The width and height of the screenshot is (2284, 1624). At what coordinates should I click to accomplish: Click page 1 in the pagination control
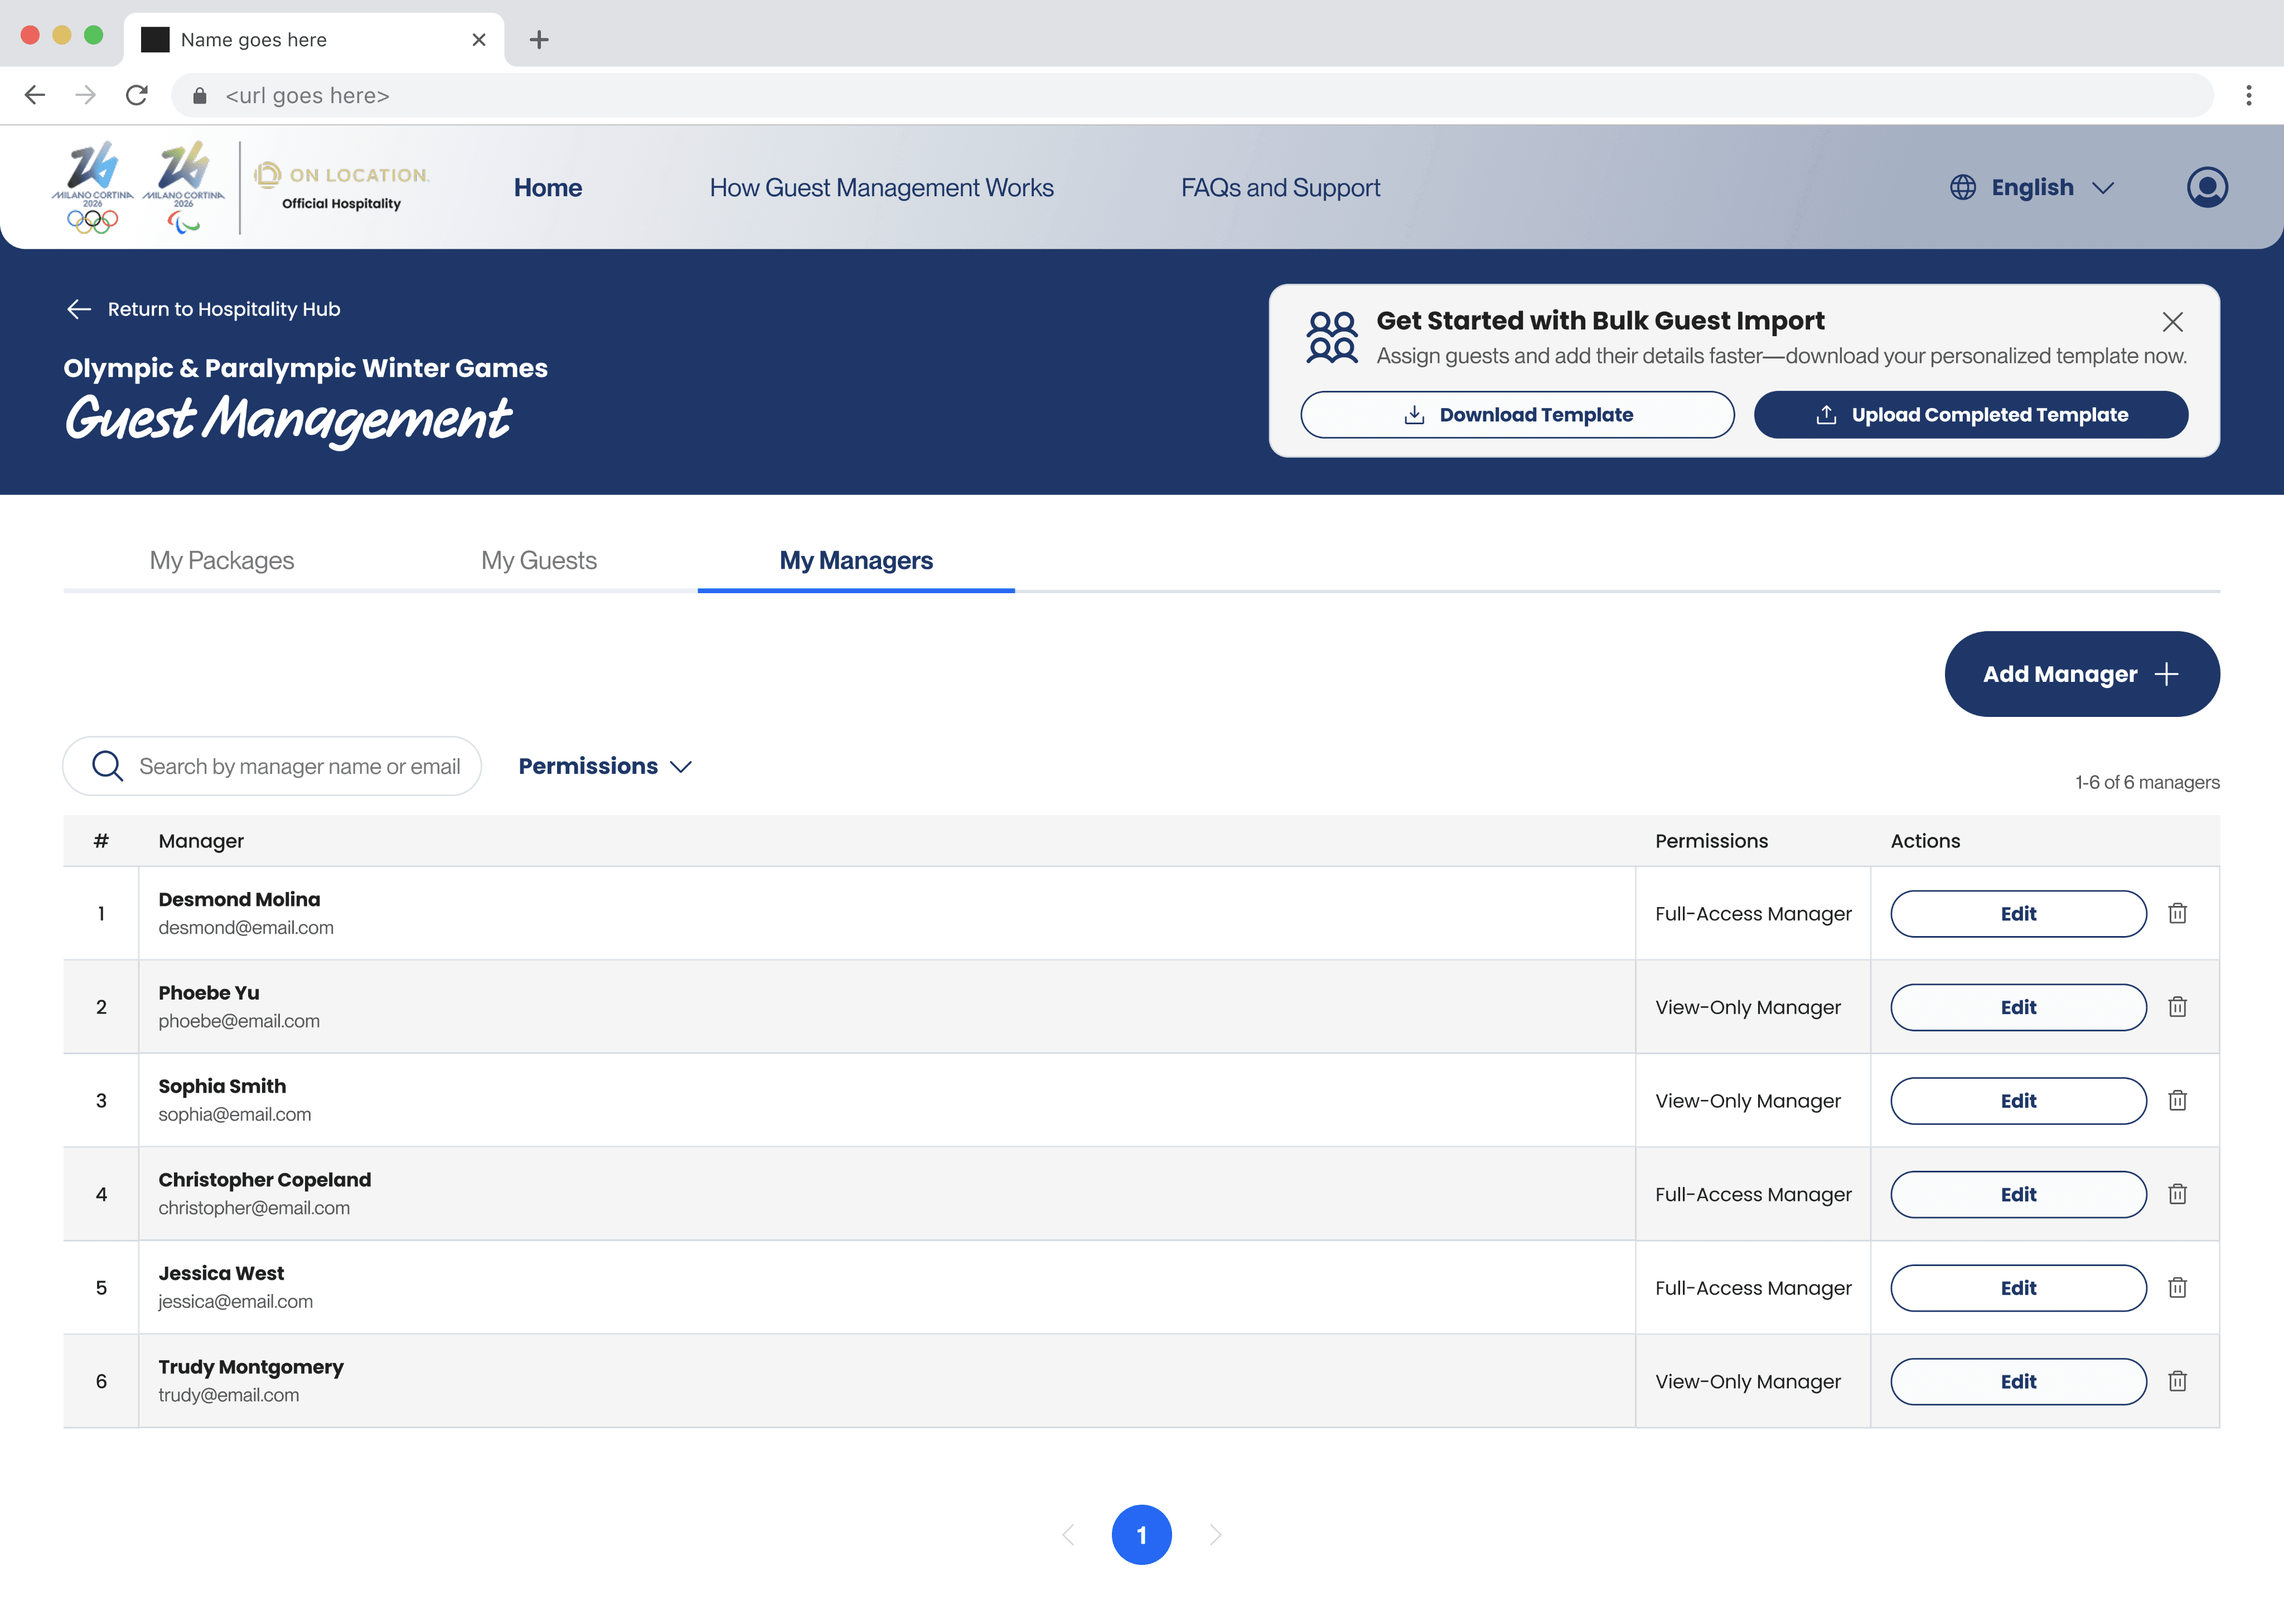click(1142, 1534)
